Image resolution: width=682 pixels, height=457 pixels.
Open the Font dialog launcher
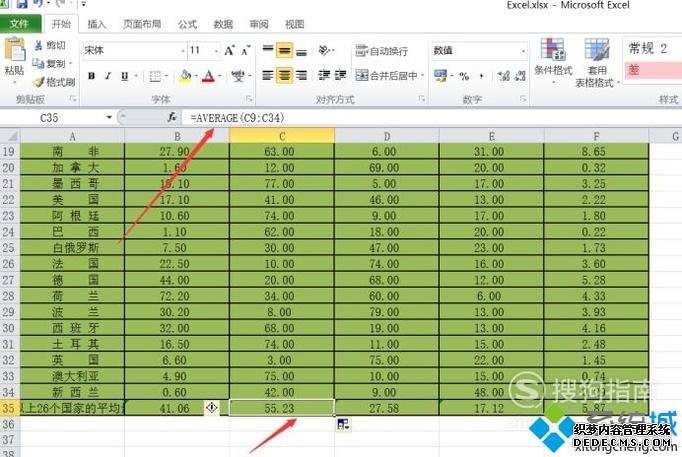tap(249, 99)
